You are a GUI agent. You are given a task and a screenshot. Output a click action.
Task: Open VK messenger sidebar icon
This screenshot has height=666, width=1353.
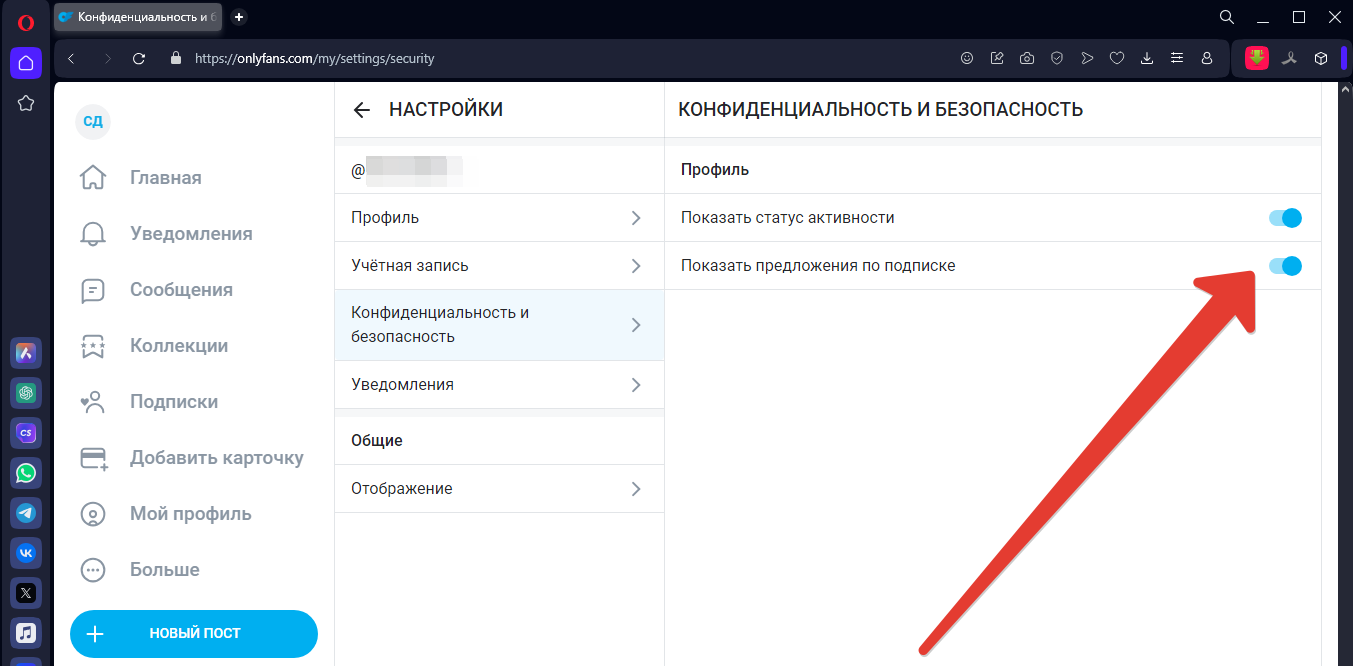pos(26,553)
